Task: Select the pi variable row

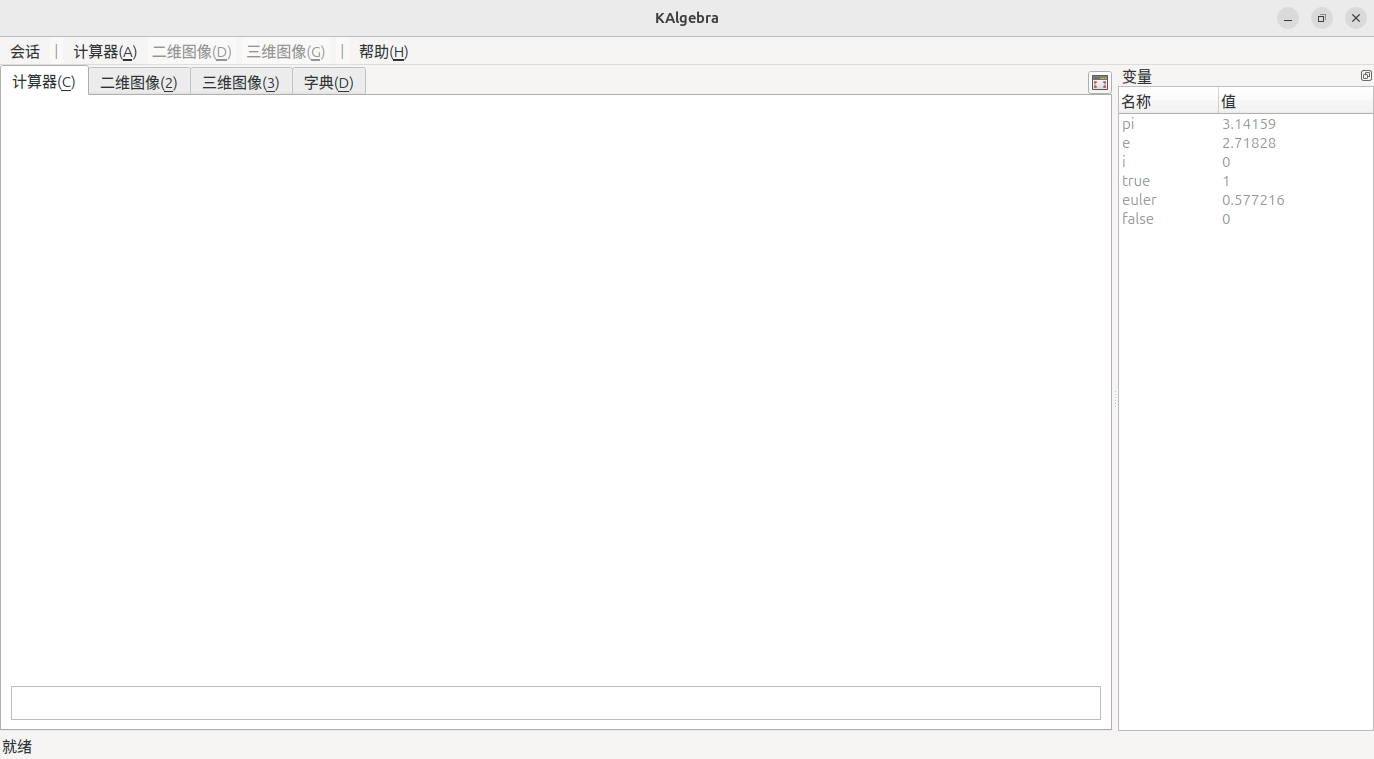Action: [x=1245, y=124]
